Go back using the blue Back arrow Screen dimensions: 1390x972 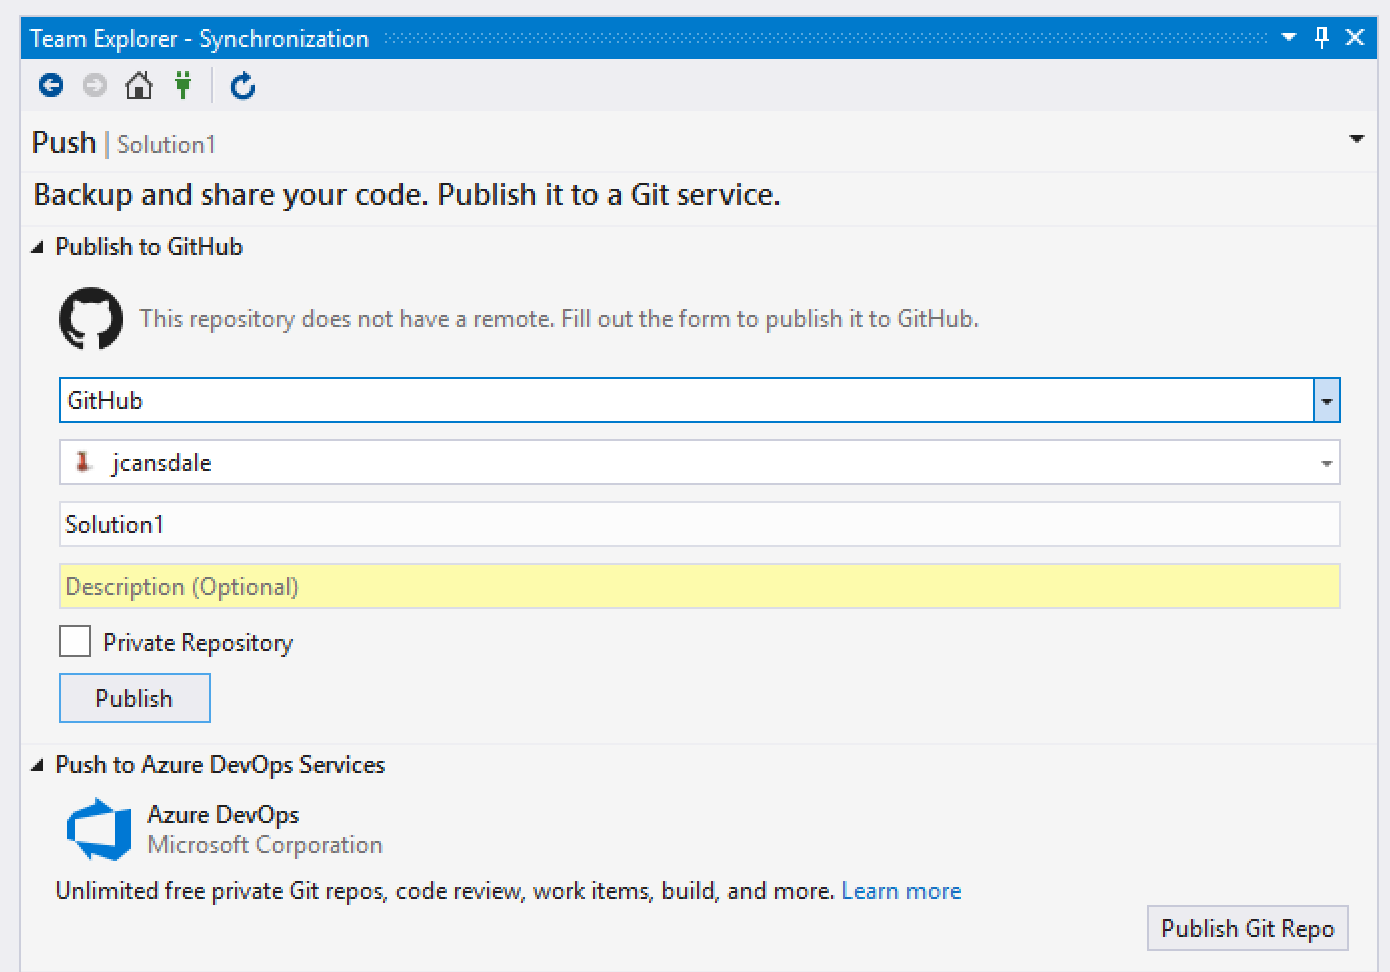click(51, 86)
